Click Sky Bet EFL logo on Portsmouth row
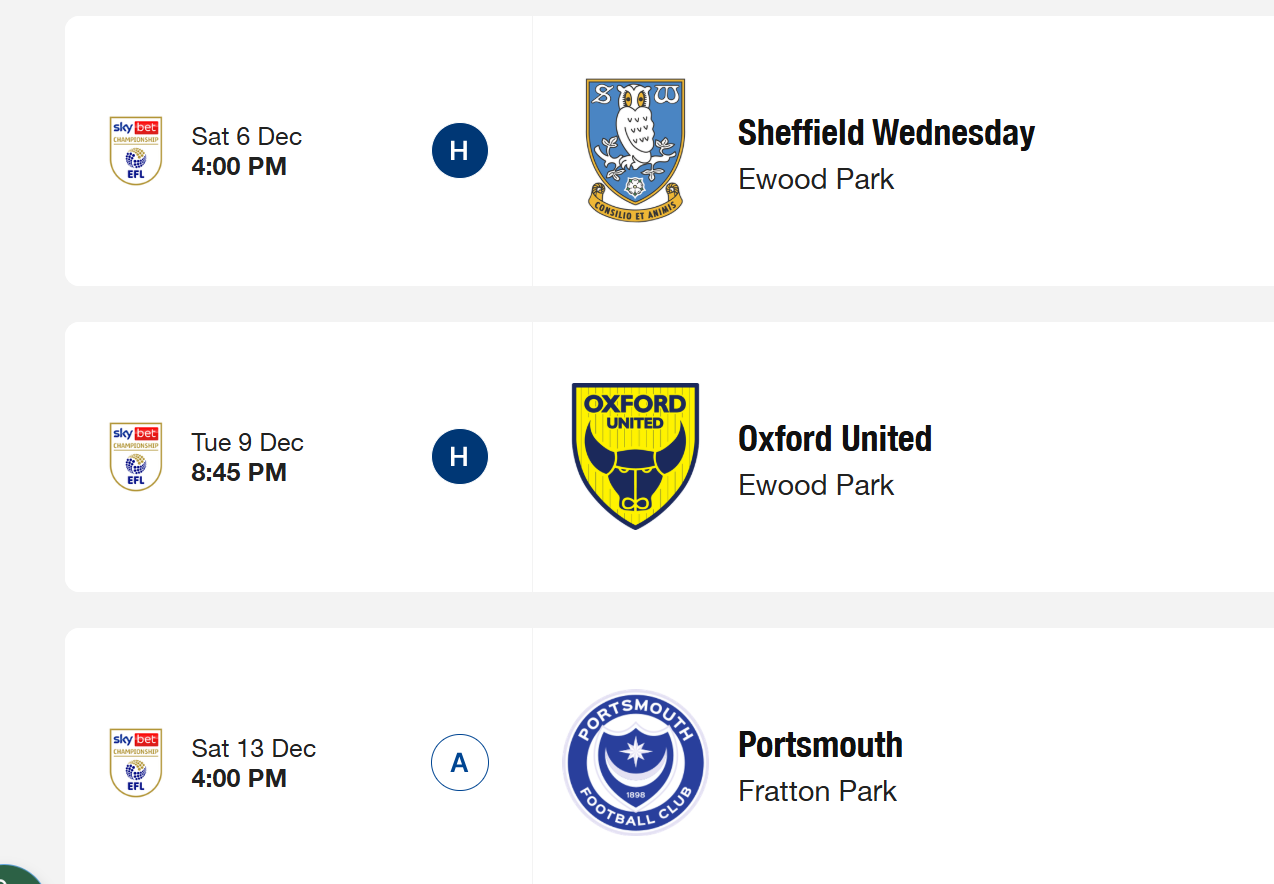 135,763
